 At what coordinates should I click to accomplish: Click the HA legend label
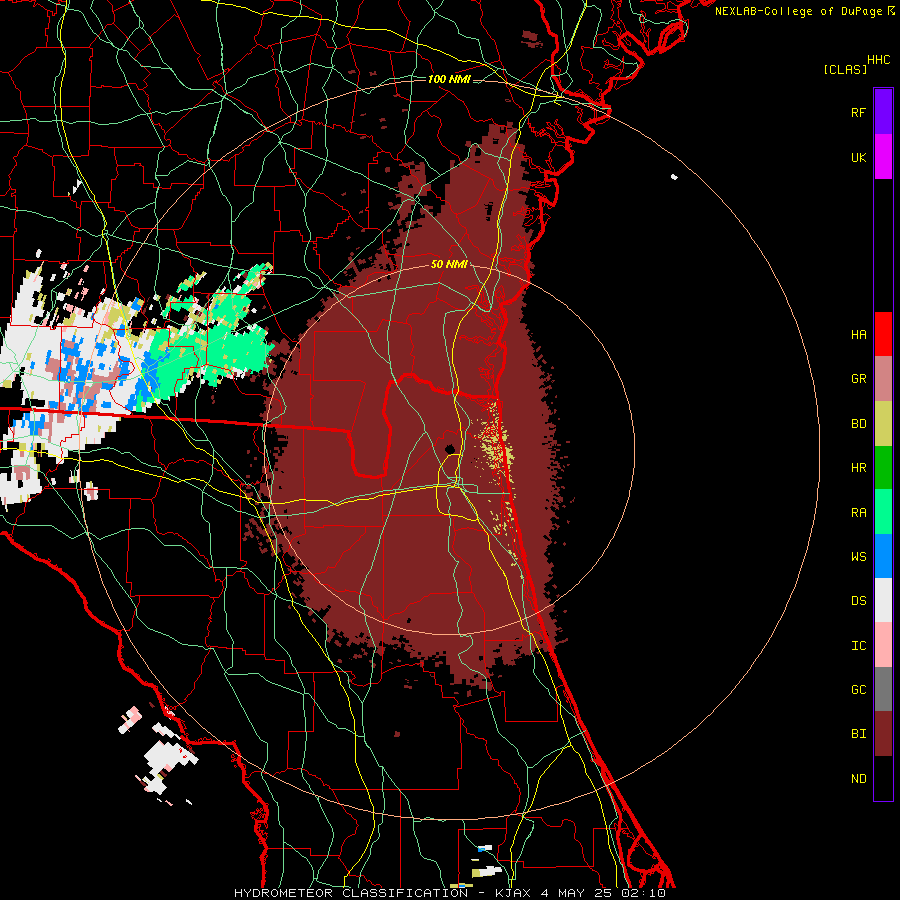[x=858, y=335]
